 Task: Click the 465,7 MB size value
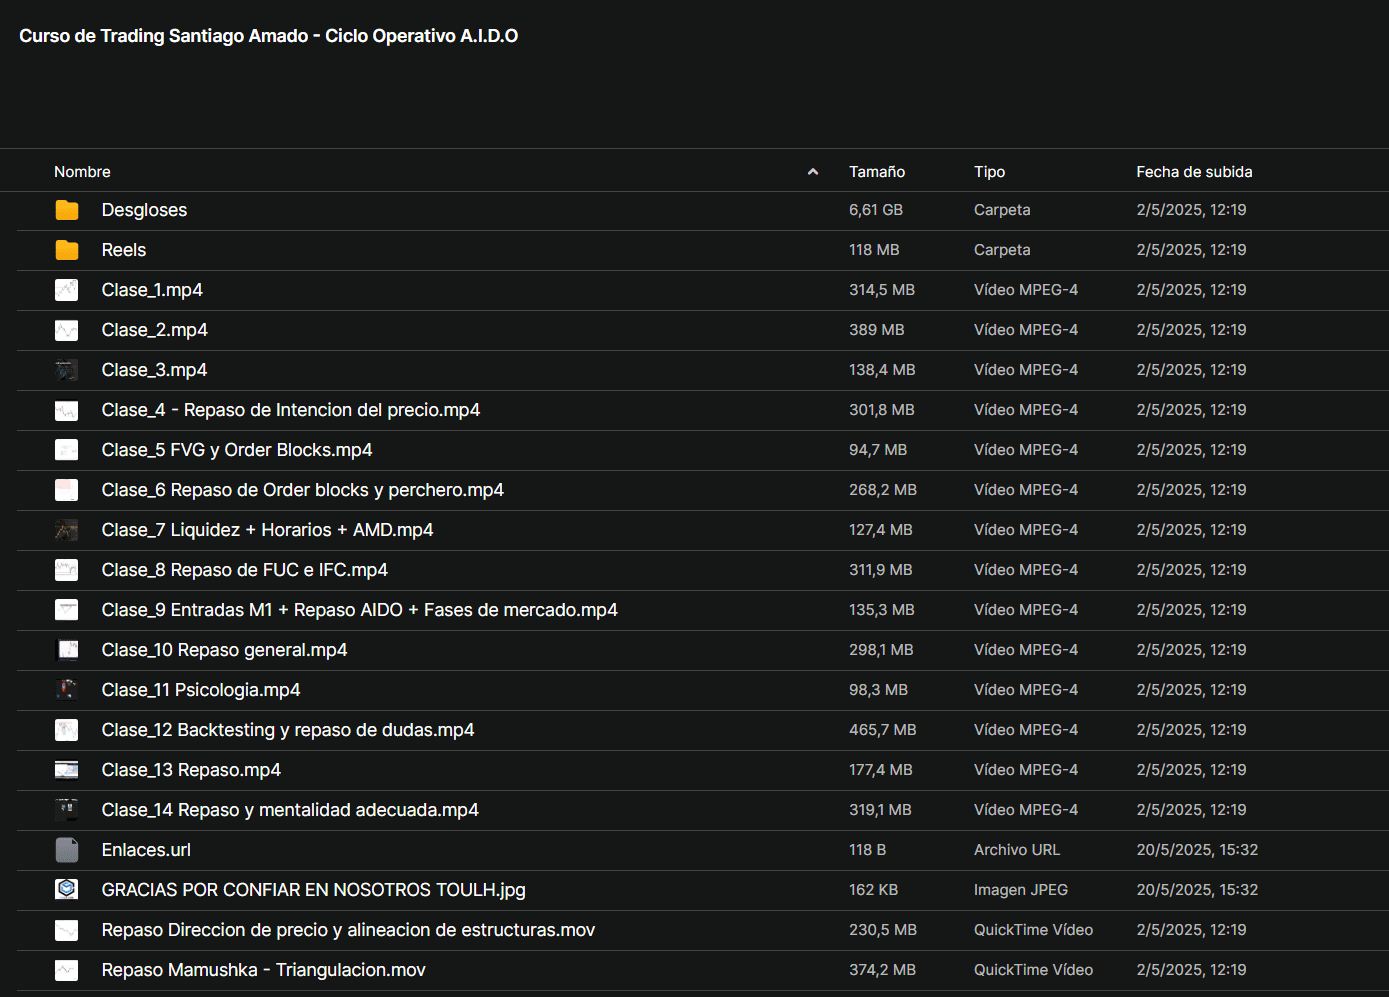(883, 730)
